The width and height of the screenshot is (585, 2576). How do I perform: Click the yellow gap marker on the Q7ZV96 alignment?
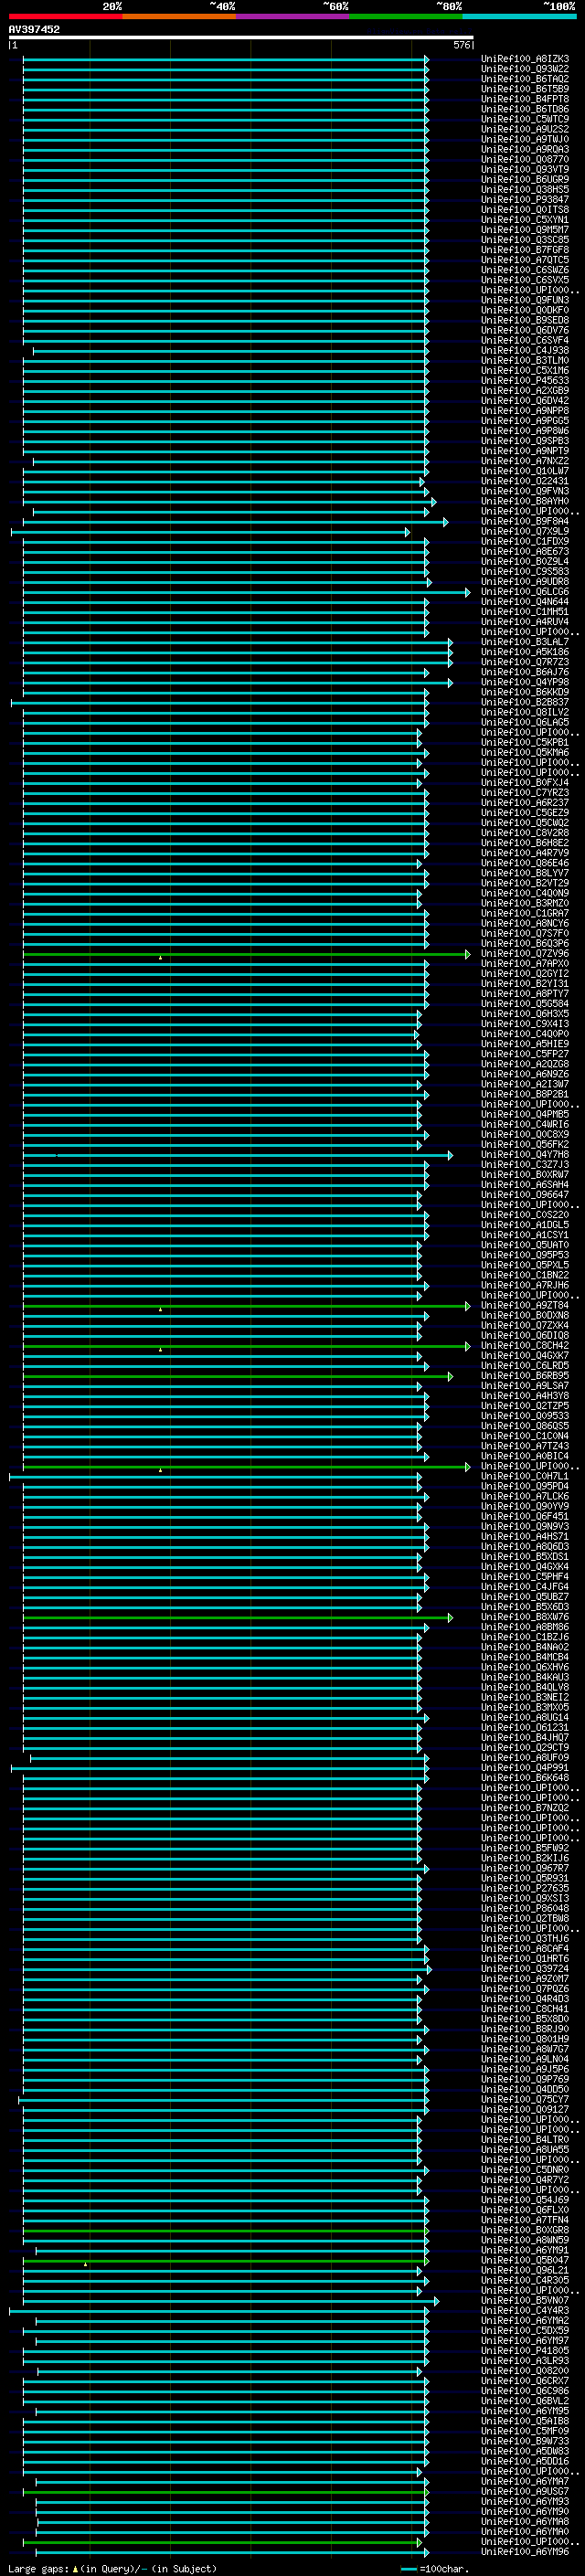coord(160,958)
